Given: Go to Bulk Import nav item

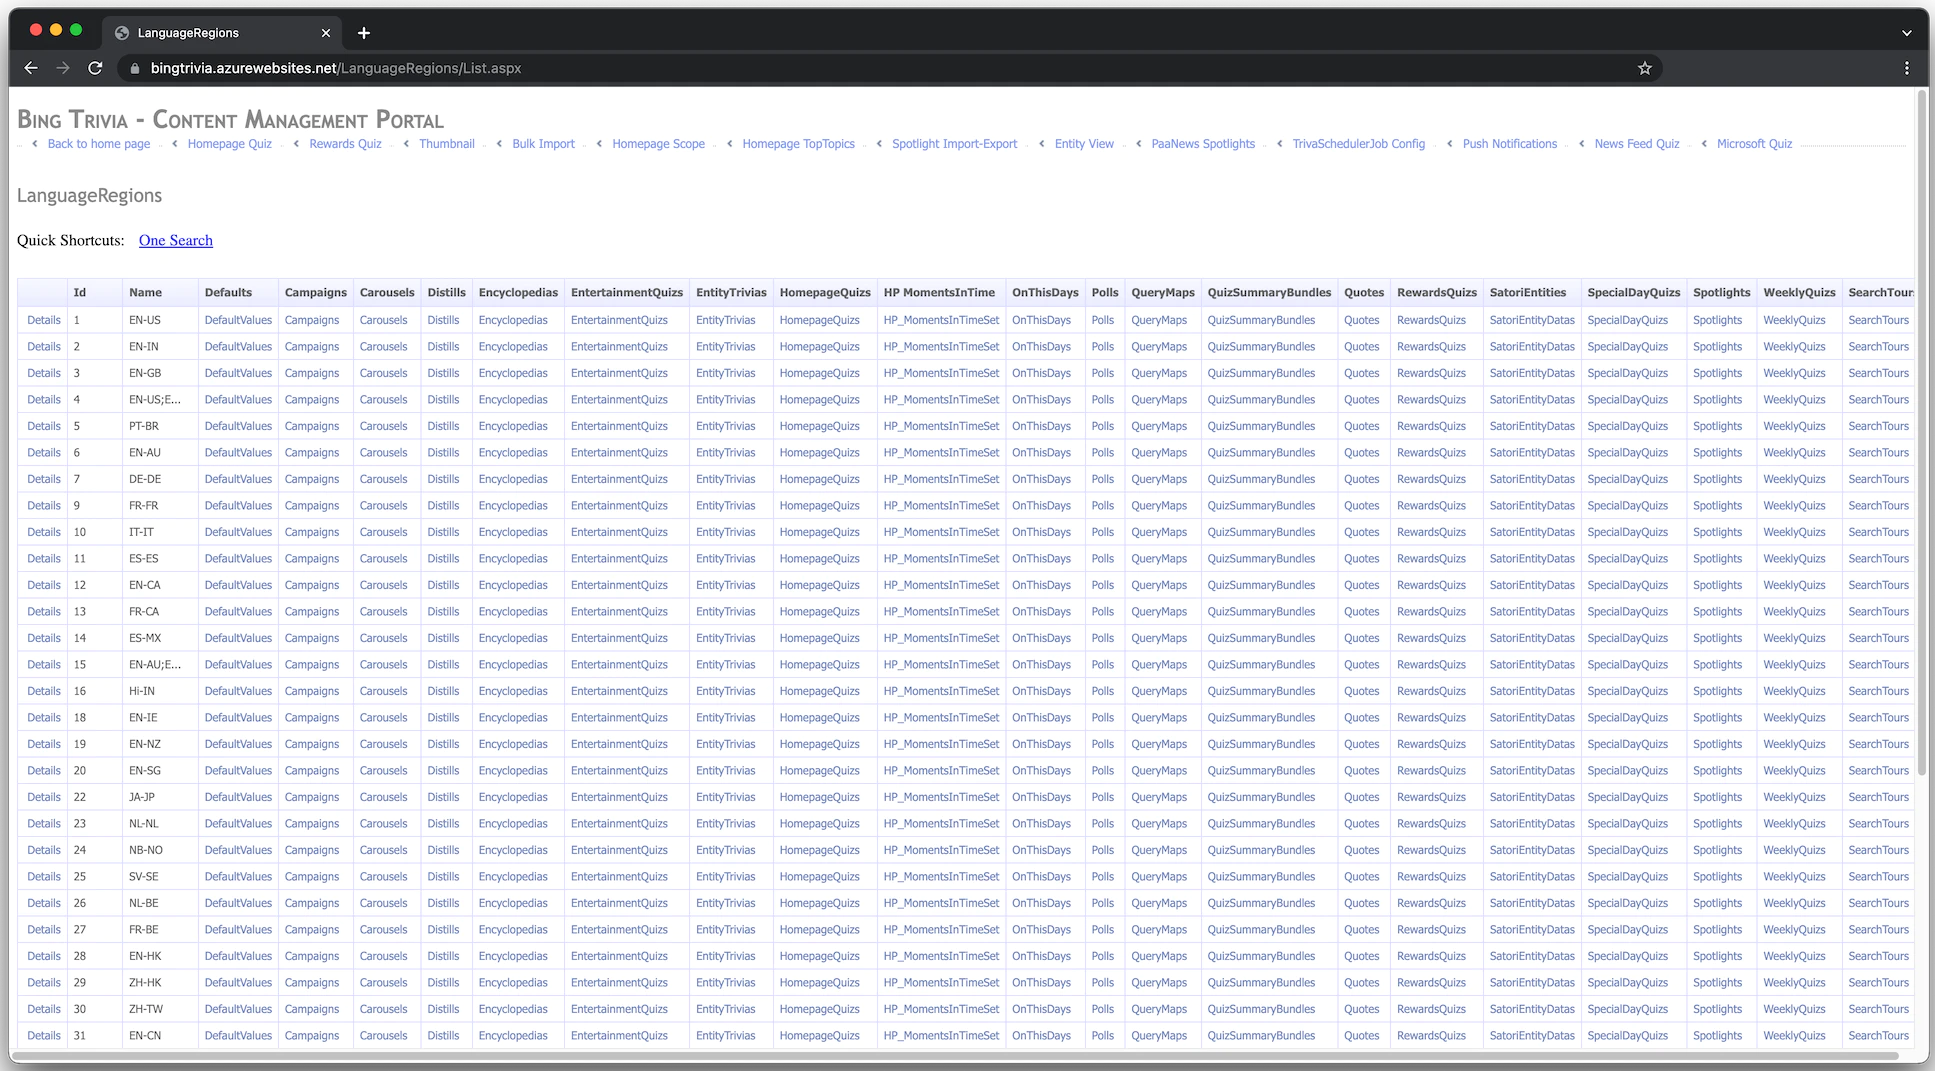Looking at the screenshot, I should (x=543, y=144).
